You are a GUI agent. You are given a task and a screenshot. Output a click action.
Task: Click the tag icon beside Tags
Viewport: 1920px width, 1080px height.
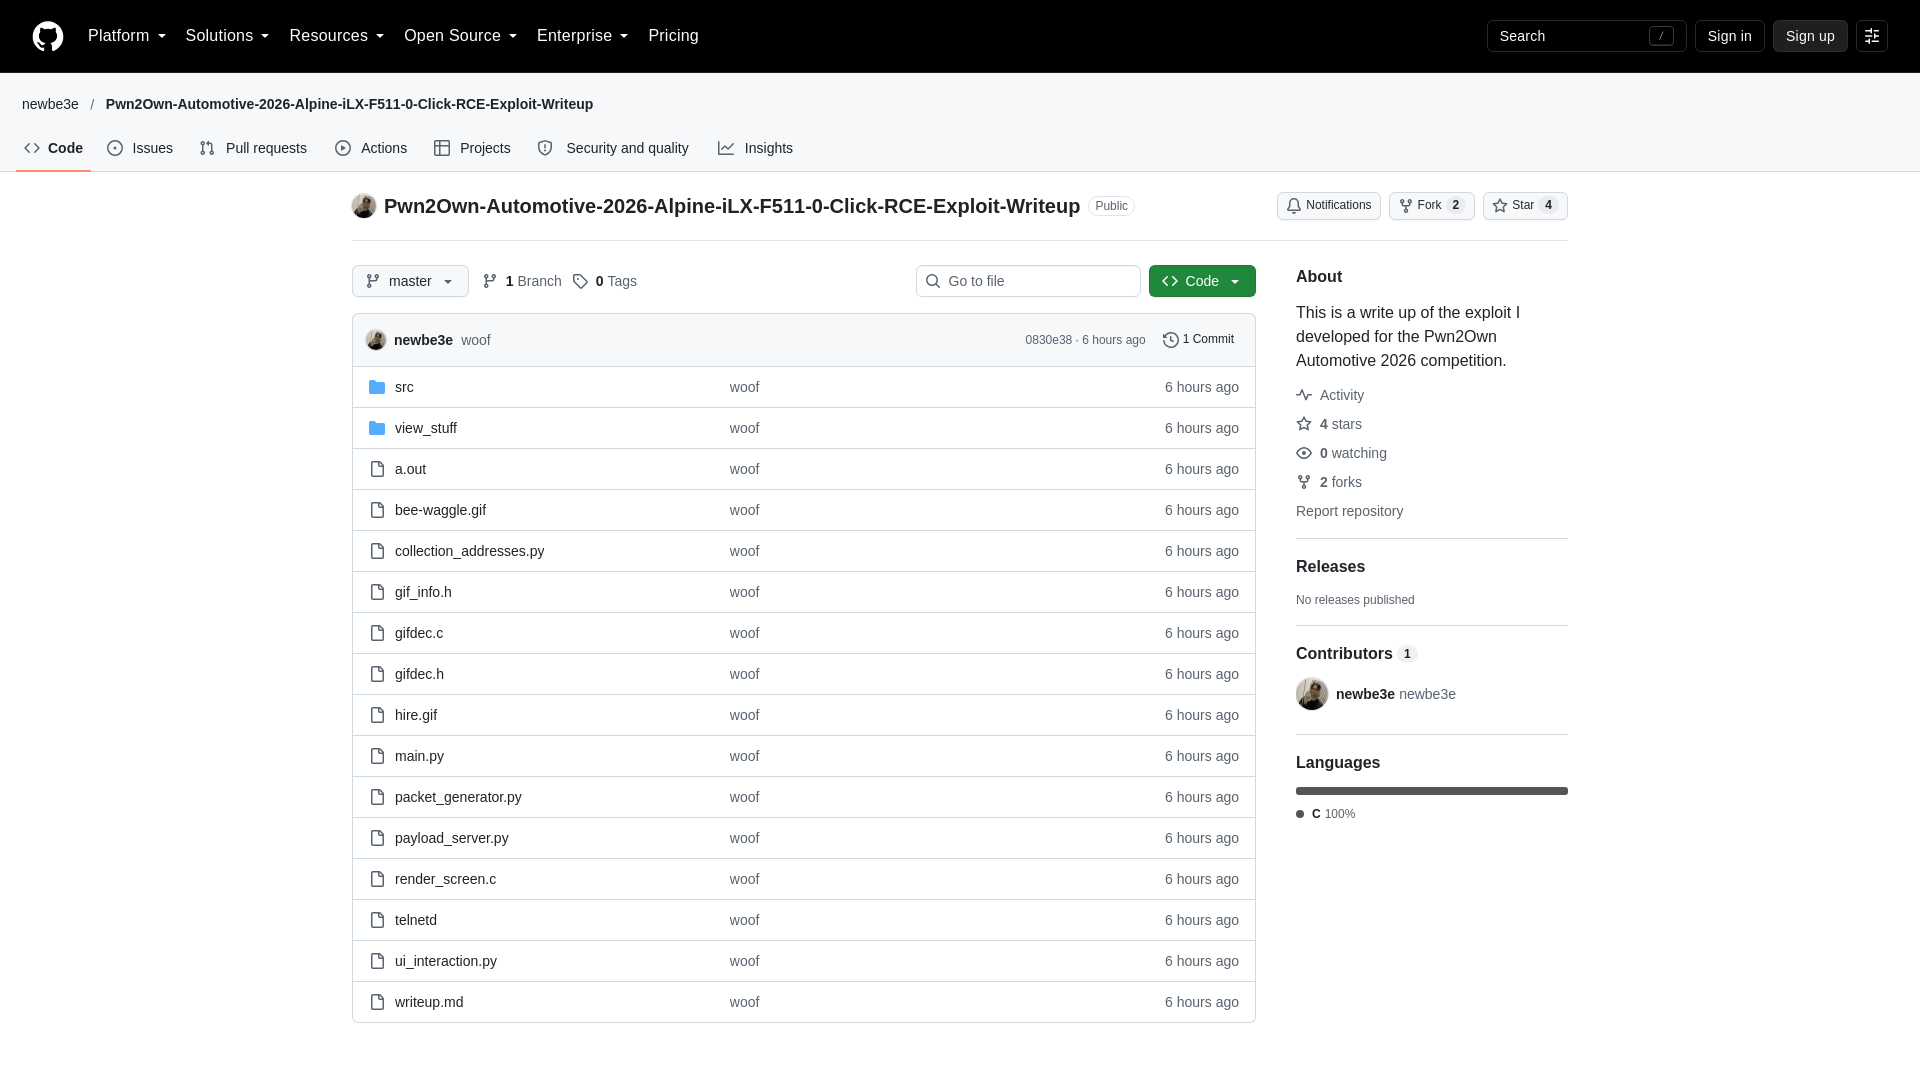580,281
